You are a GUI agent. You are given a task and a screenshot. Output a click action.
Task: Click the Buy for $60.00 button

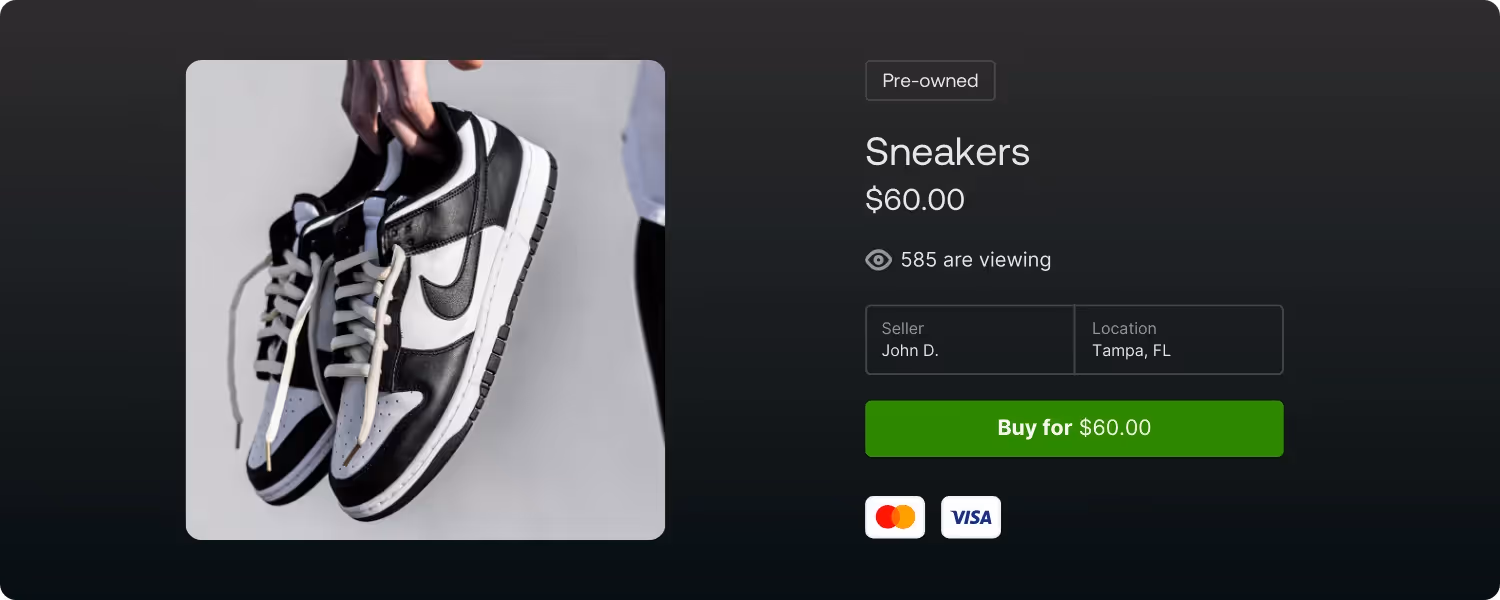click(1074, 428)
